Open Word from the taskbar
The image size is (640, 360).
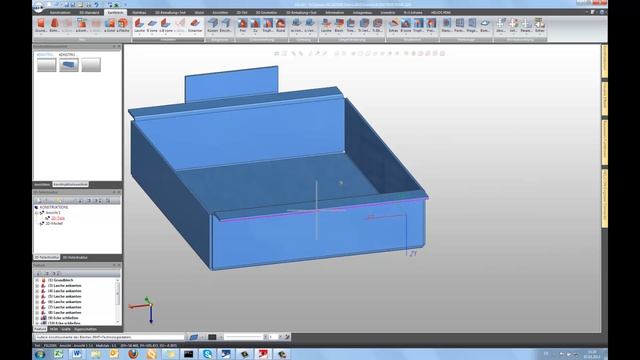77,354
